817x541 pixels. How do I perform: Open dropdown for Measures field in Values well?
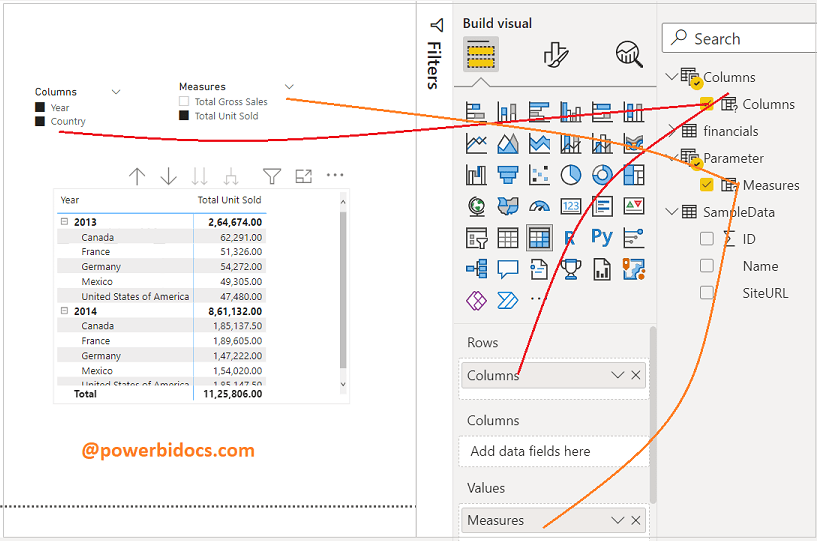point(617,520)
